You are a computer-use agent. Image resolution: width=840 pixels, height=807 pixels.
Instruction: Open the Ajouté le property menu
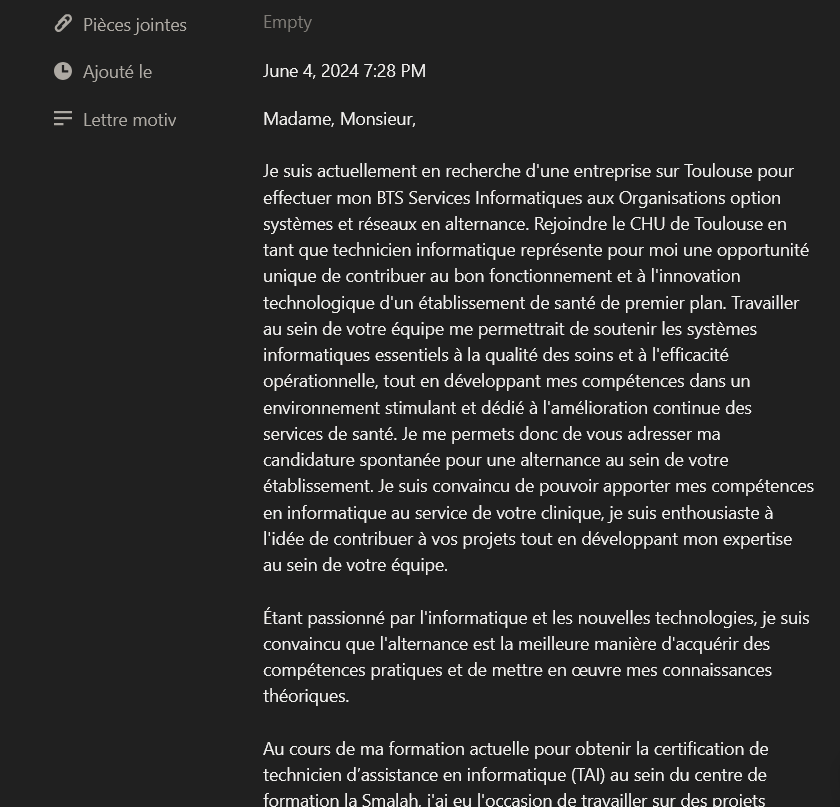point(117,71)
